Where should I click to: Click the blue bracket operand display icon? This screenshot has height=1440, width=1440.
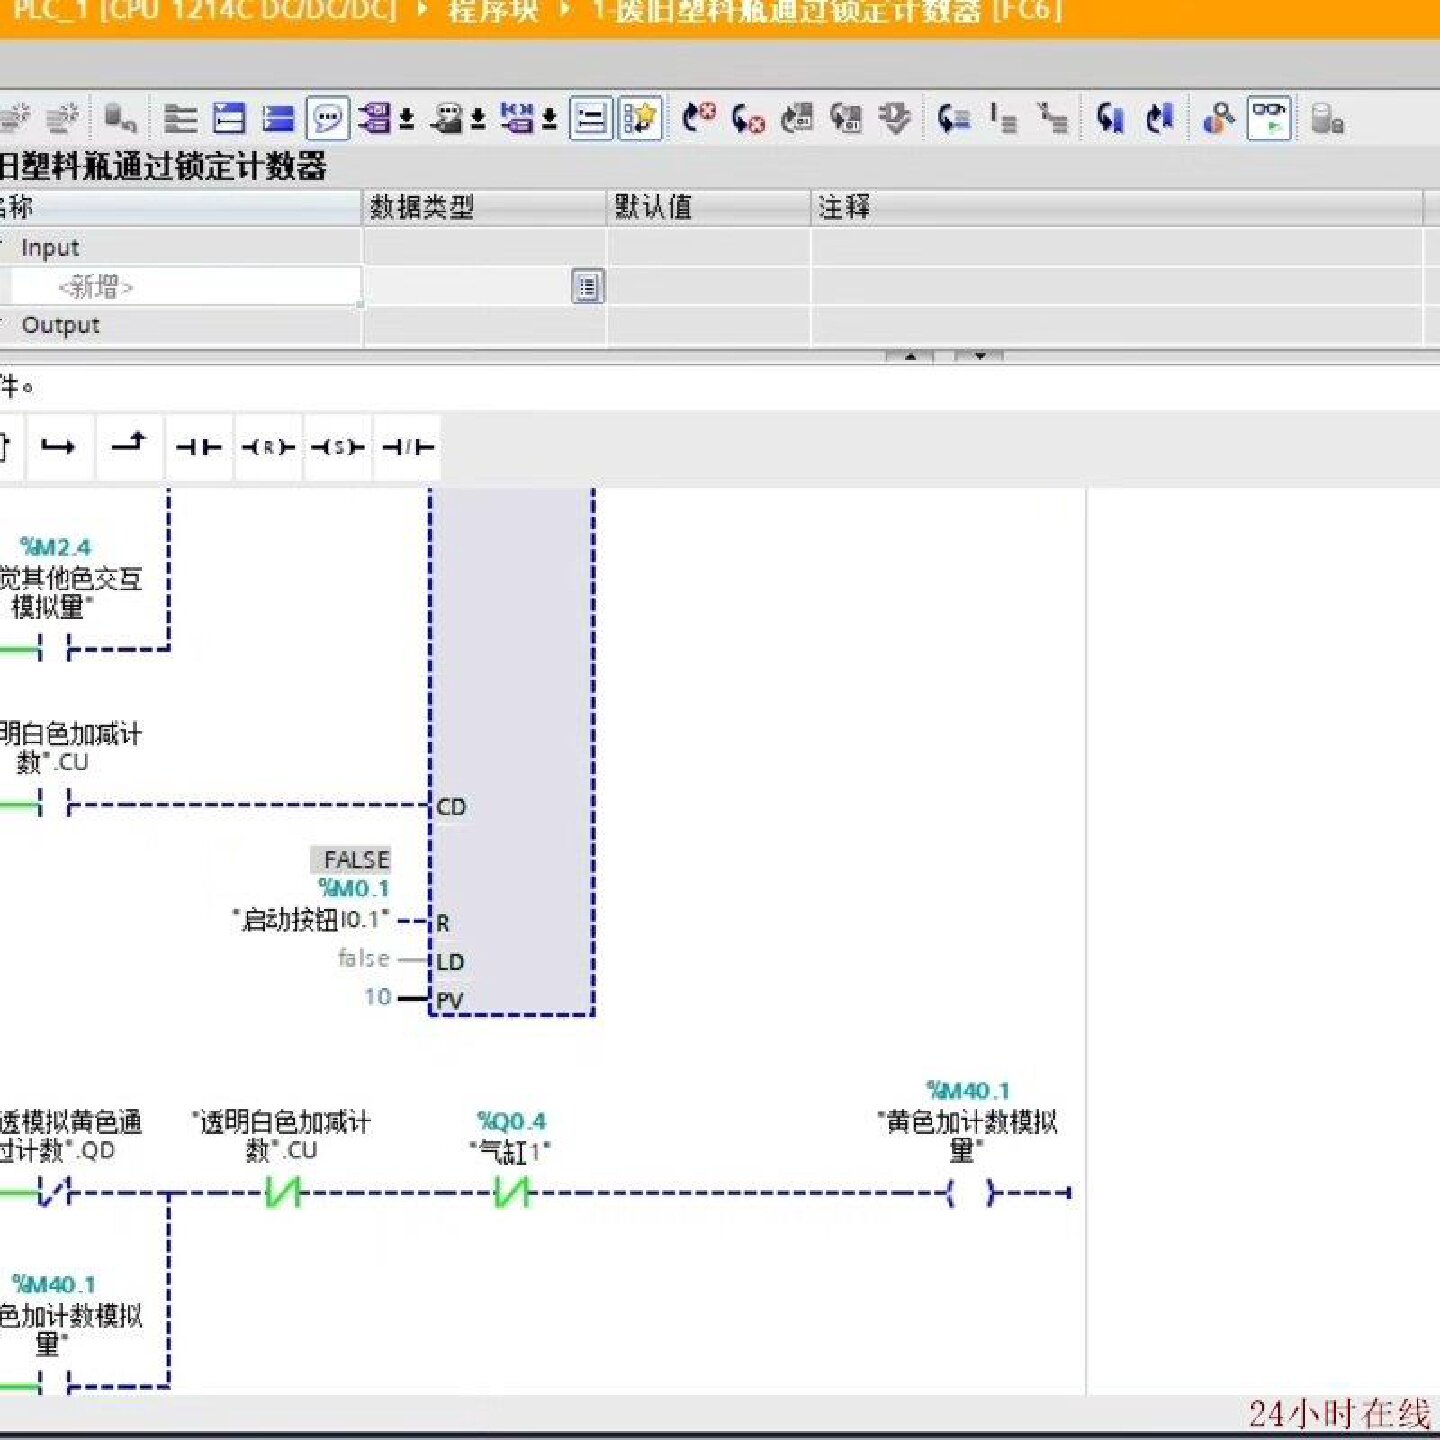pos(517,119)
